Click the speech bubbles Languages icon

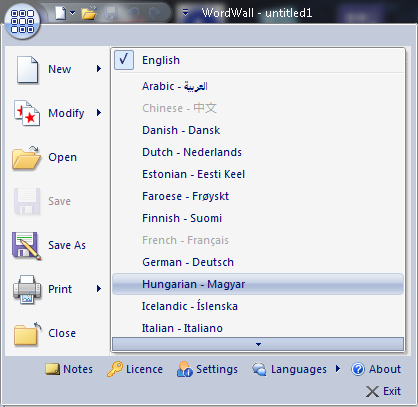click(259, 369)
